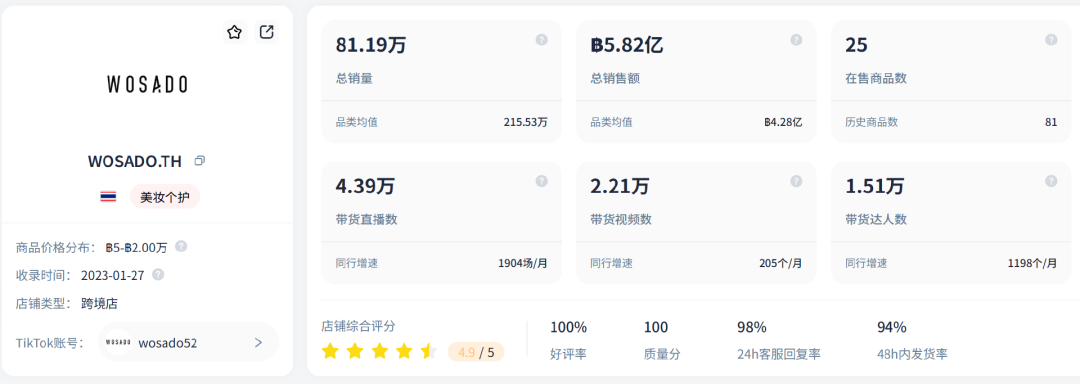The image size is (1080, 384).
Task: Select the 81.19万 total sales value
Action: point(371,45)
